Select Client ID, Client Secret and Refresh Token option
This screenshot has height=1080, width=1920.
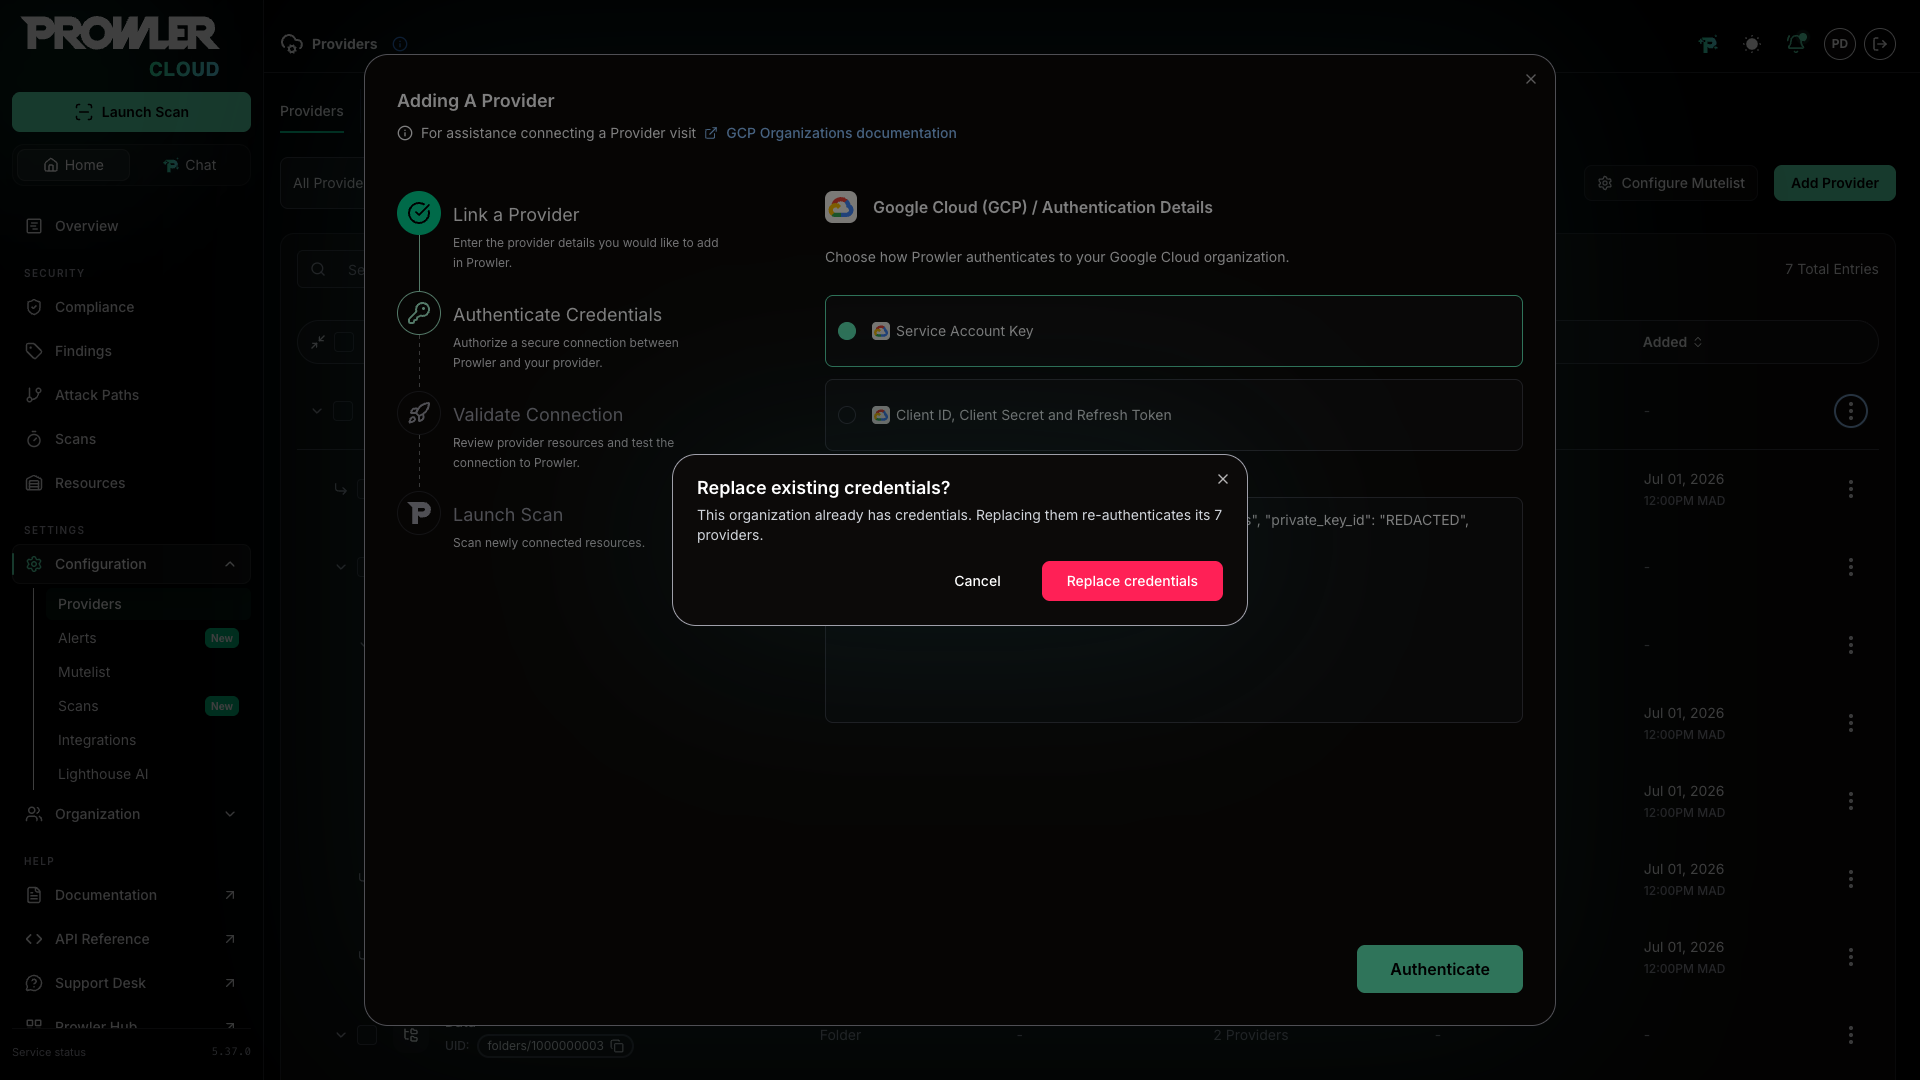point(1174,415)
